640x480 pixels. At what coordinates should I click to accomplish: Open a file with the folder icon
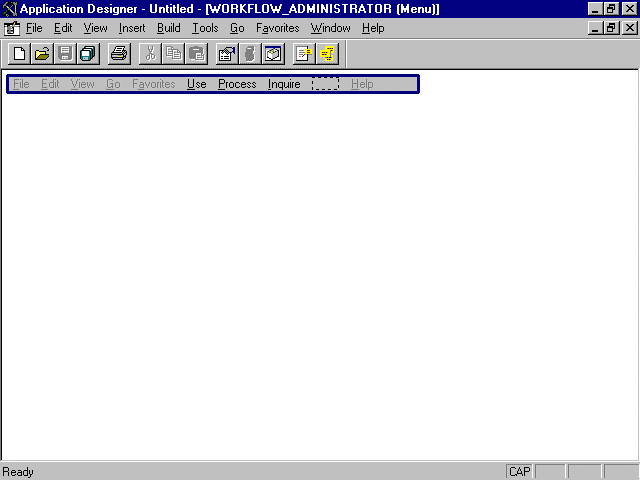pyautogui.click(x=42, y=54)
